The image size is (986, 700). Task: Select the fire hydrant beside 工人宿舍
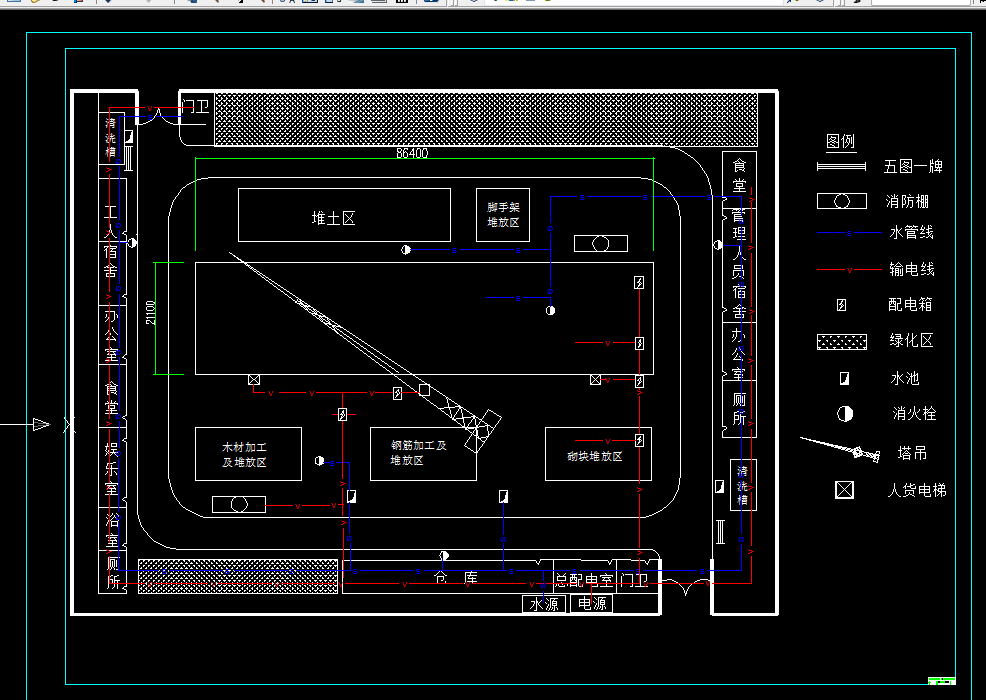click(132, 243)
